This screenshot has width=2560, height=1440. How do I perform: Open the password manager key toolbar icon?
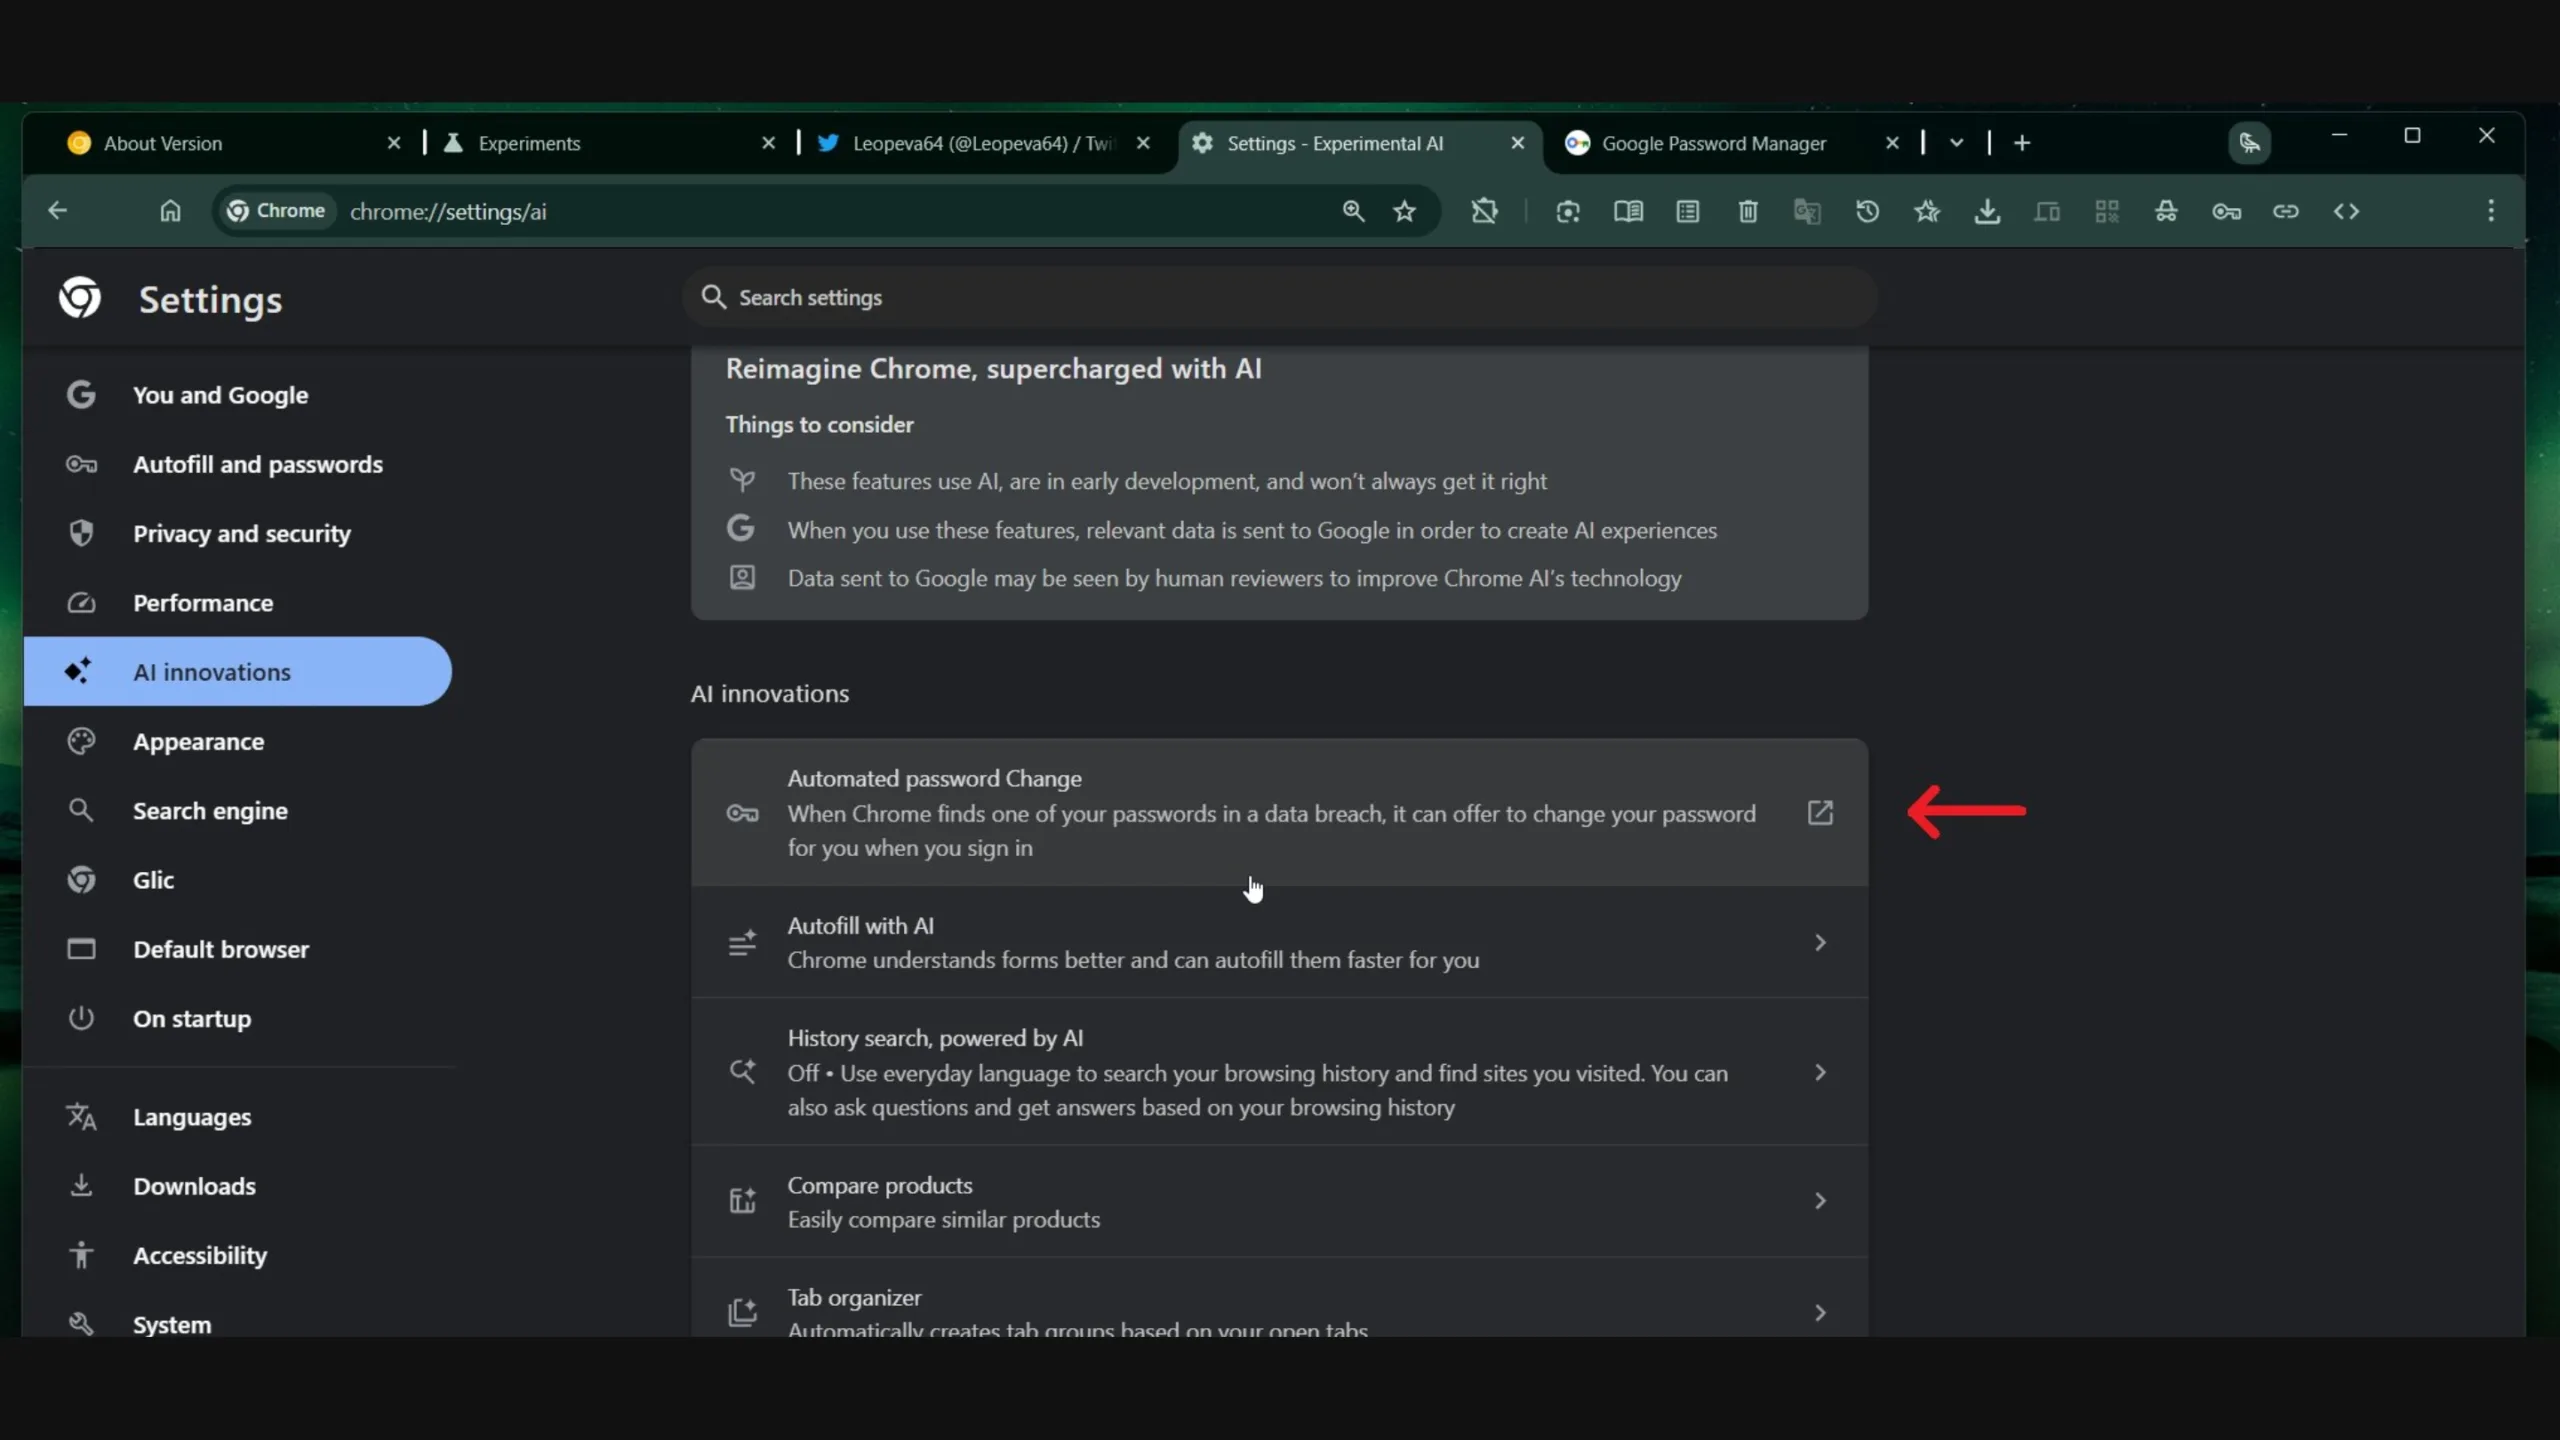coord(2226,211)
